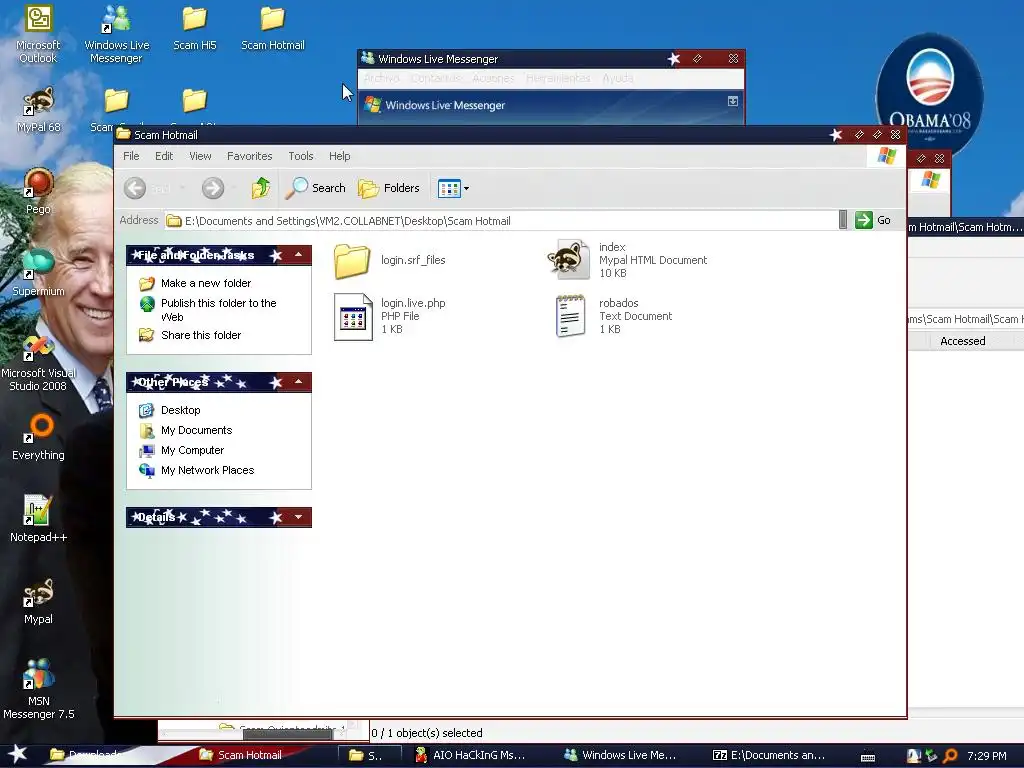Image resolution: width=1024 pixels, height=768 pixels.
Task: Toggle the Folders tree pane
Action: (389, 188)
